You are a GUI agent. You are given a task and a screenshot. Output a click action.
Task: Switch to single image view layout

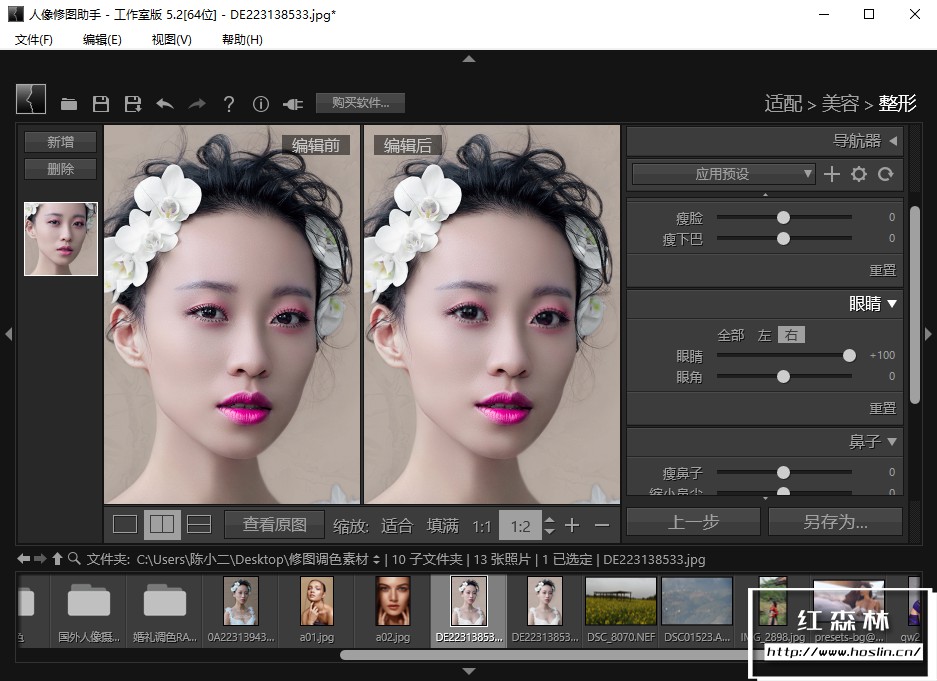[x=125, y=524]
